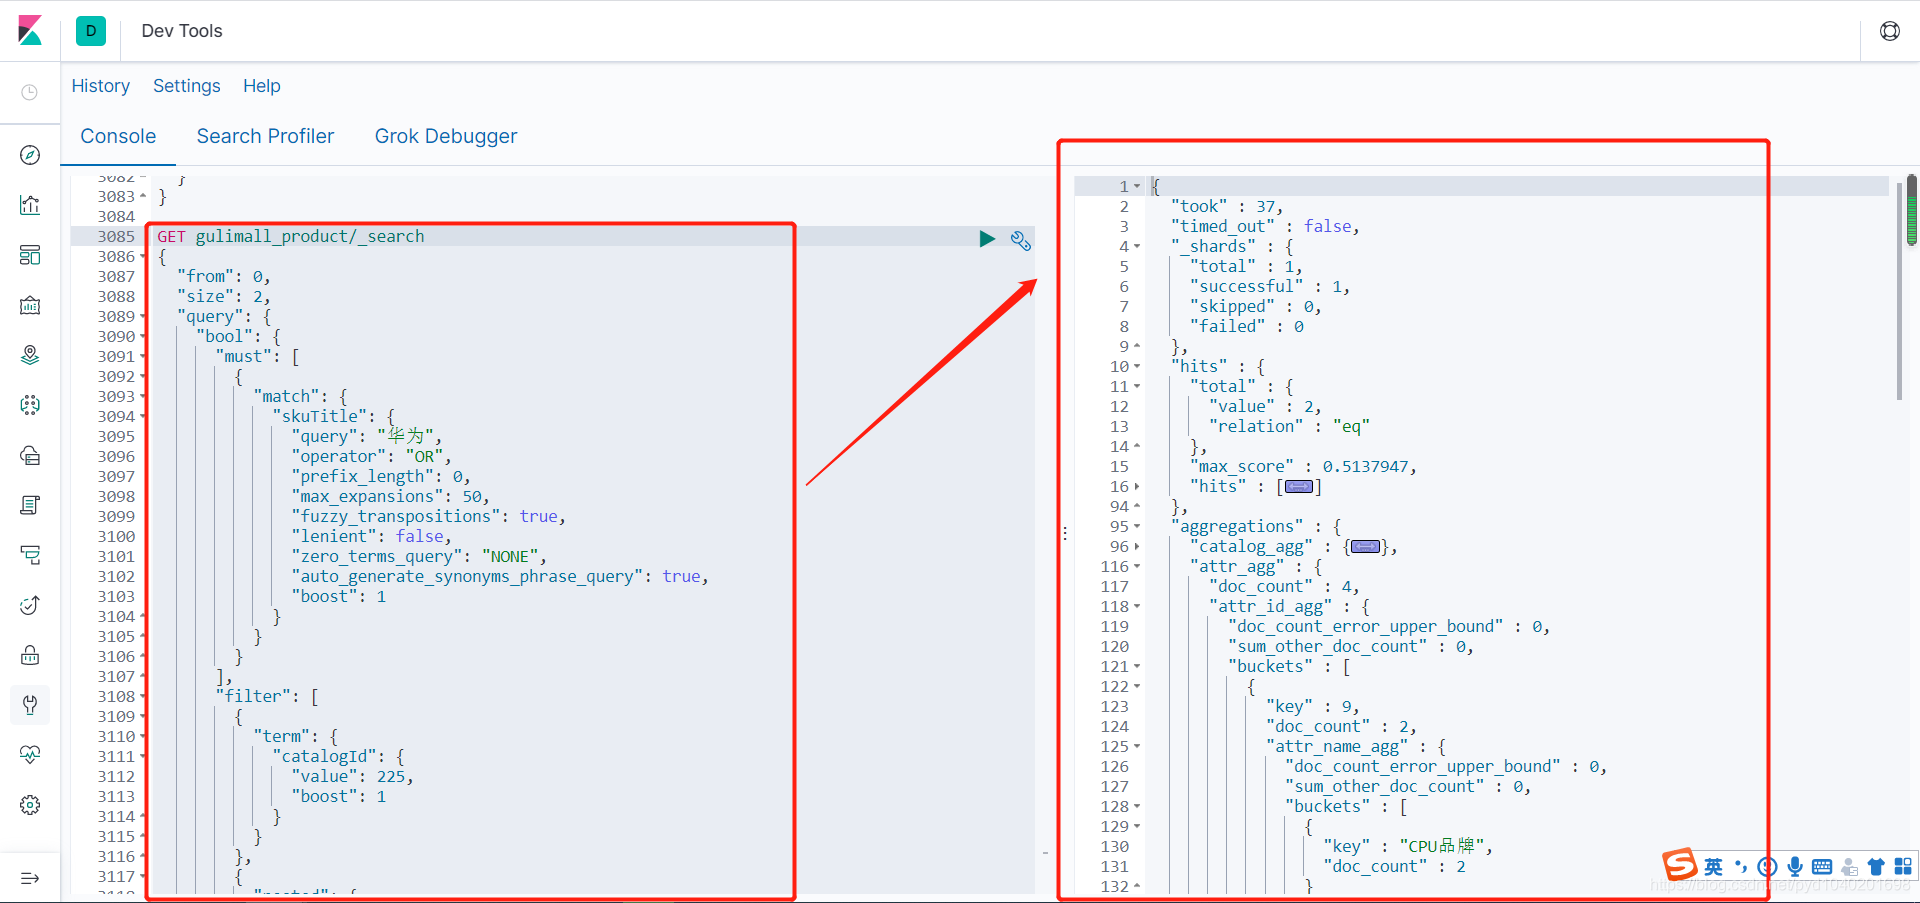1920x903 pixels.
Task: Open SIEM lock icon in sidebar
Action: point(30,655)
